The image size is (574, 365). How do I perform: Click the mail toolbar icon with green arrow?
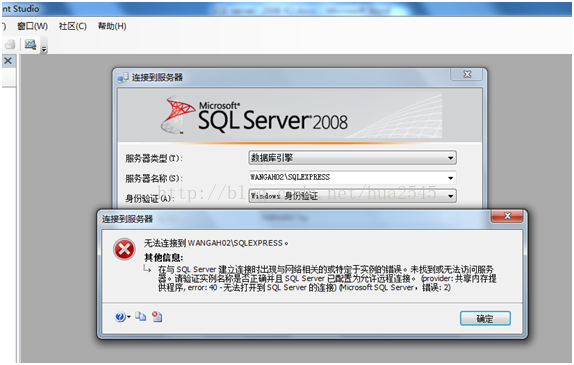click(30, 45)
